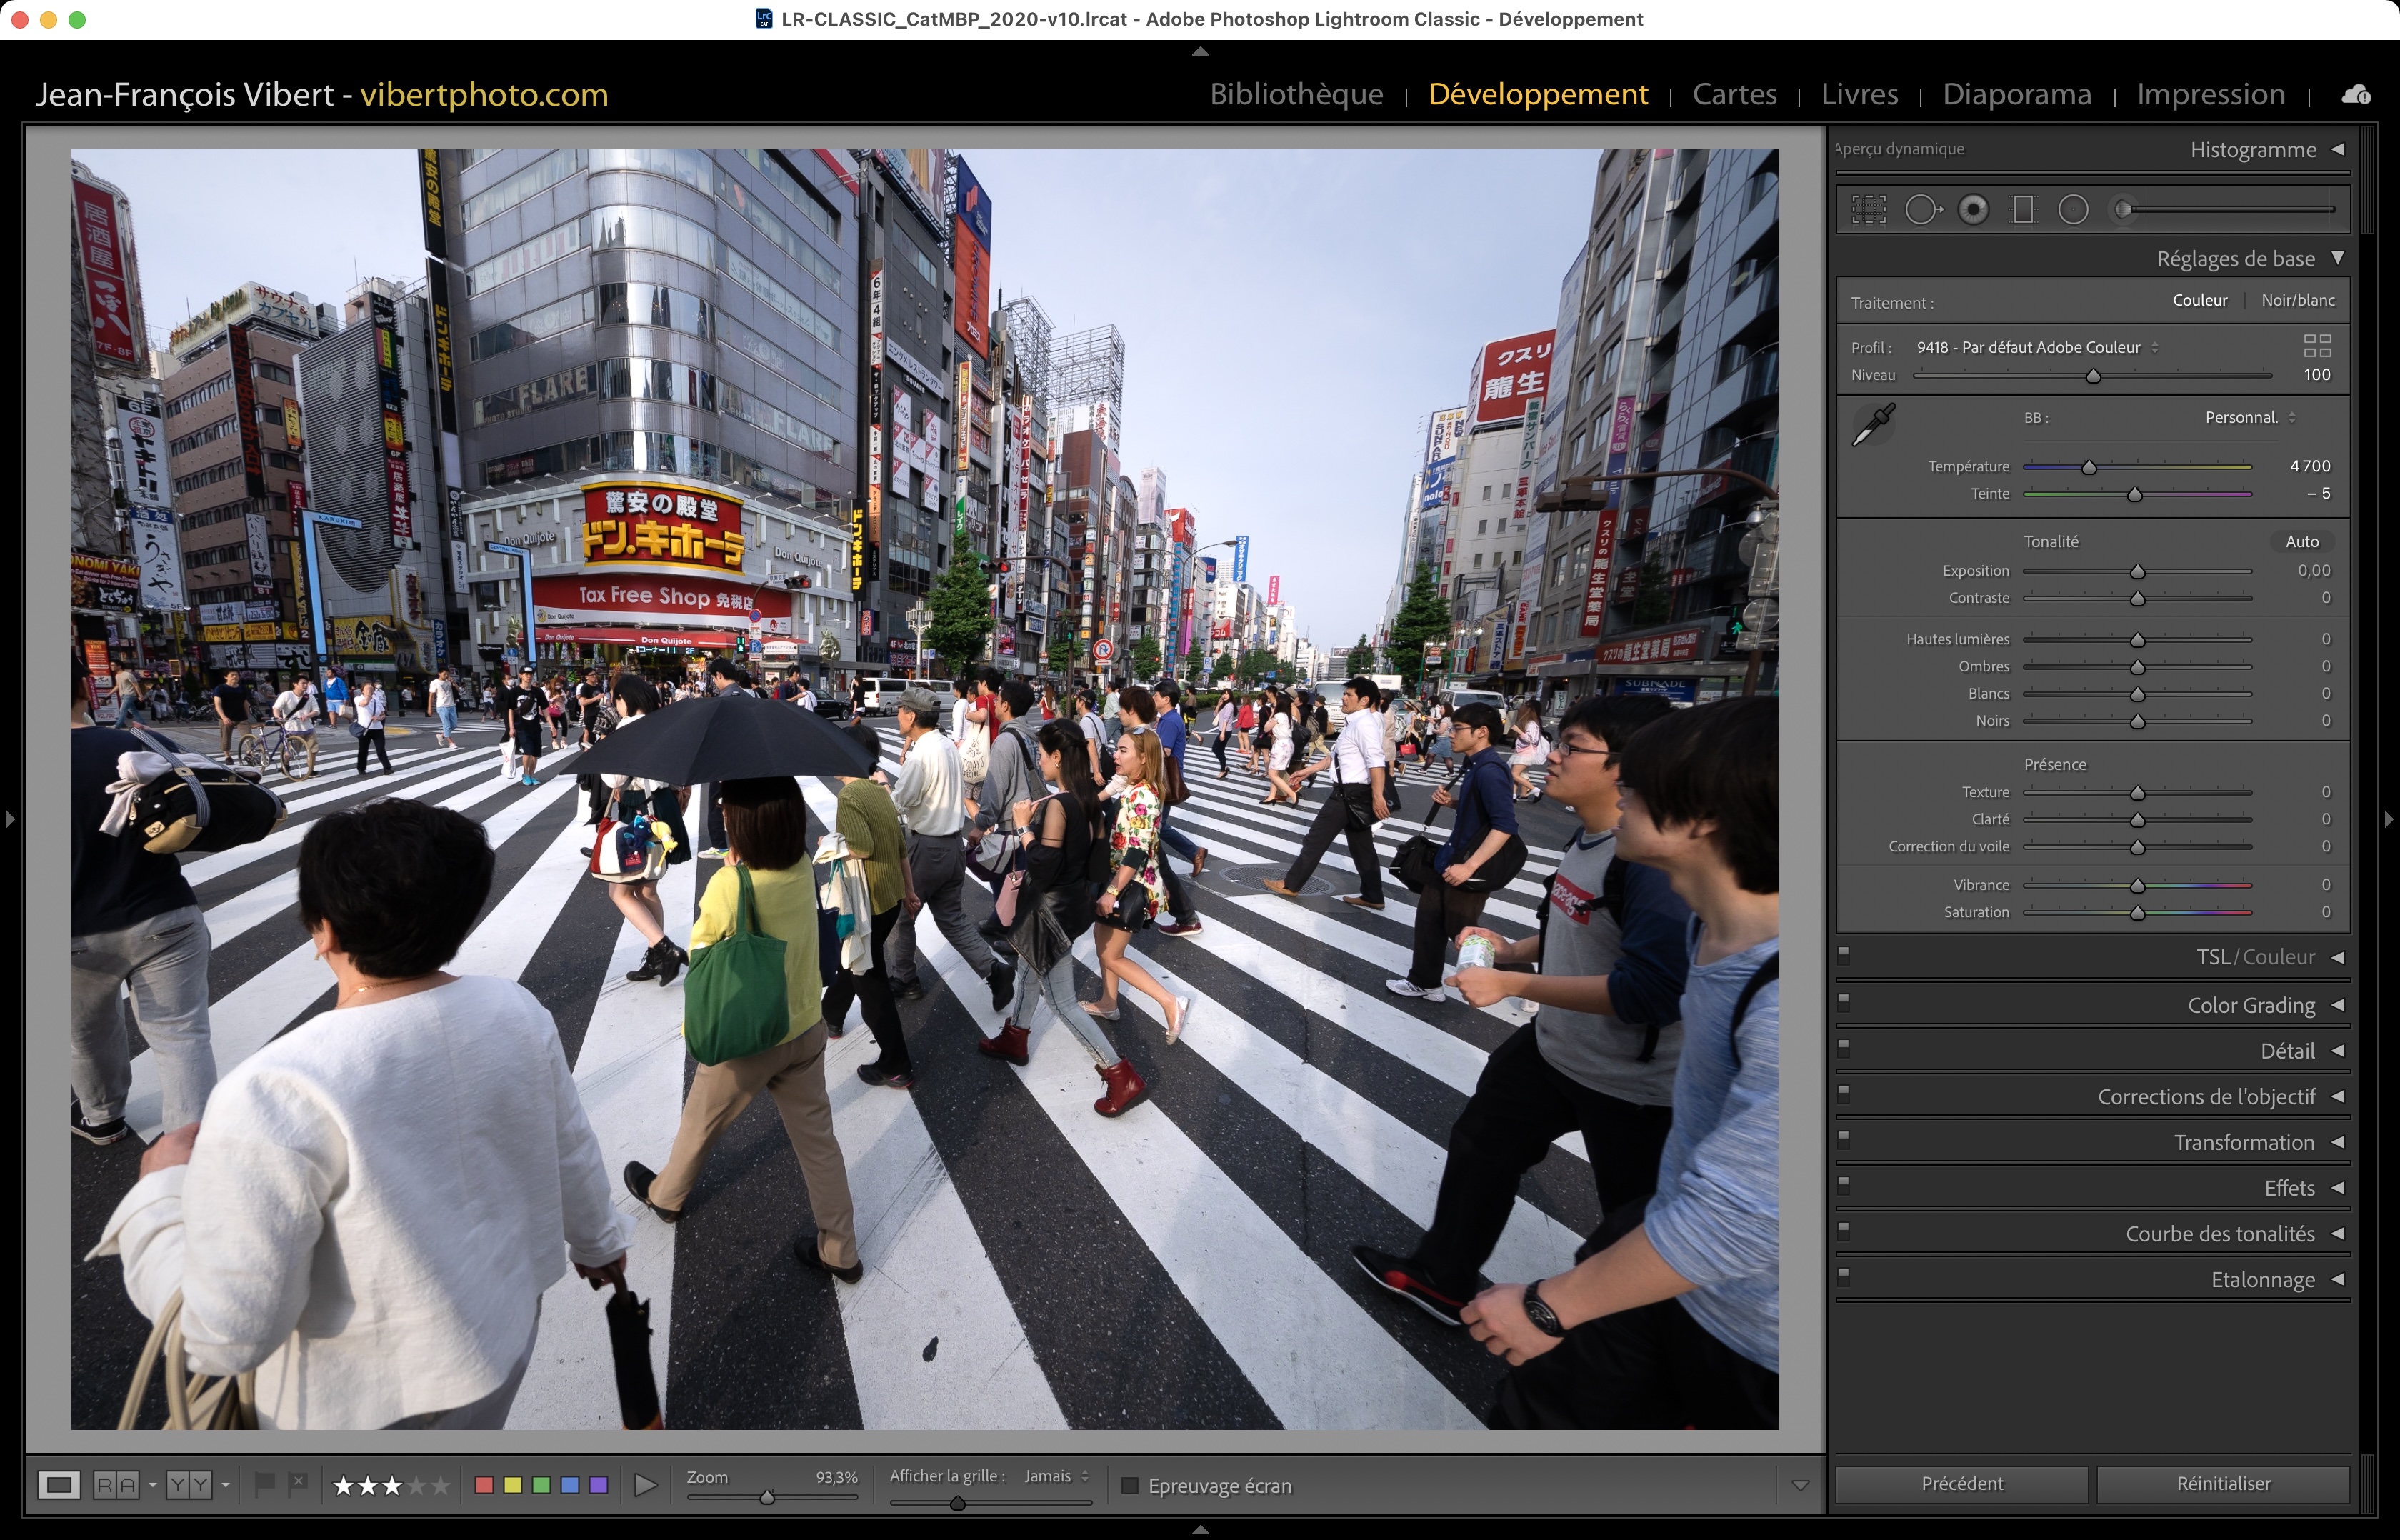Screen dimensions: 2400x1540
Task: Apply the red color label swatch
Action: coord(484,1485)
